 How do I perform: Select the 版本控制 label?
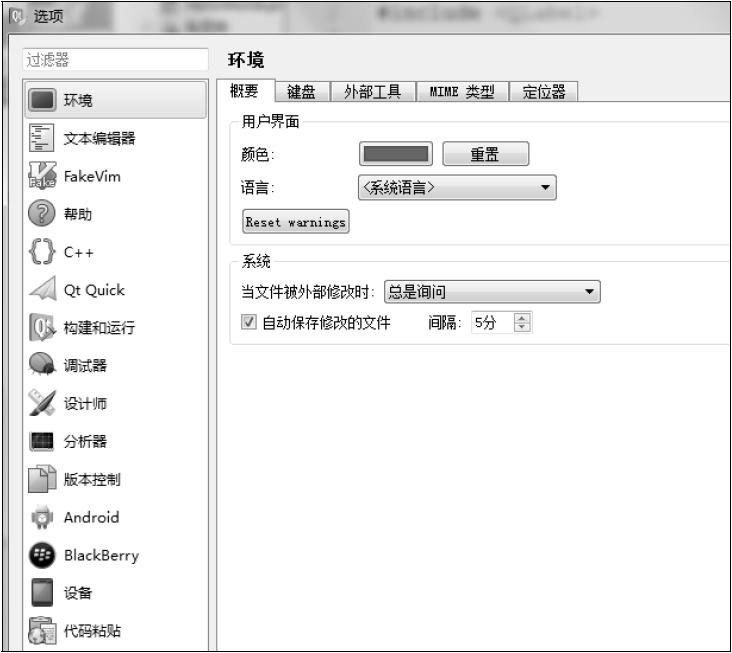click(x=92, y=479)
